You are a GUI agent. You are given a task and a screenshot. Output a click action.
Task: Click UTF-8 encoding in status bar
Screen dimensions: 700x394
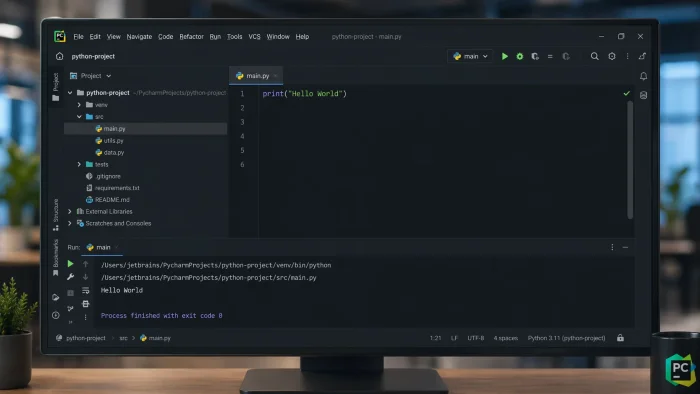click(475, 338)
